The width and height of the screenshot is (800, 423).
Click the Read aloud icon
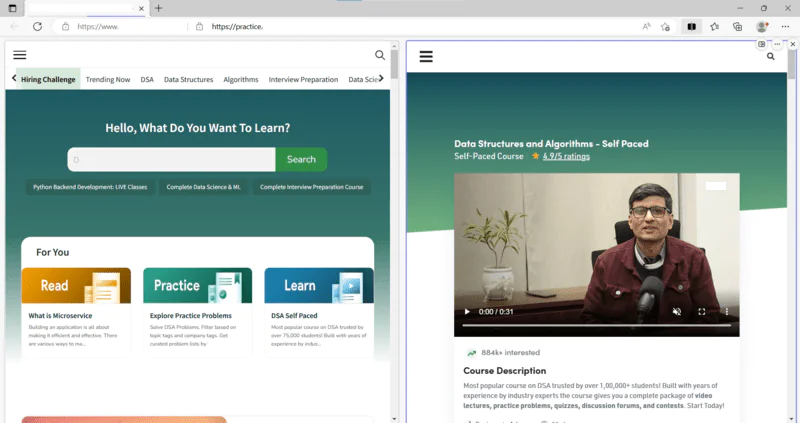(646, 27)
